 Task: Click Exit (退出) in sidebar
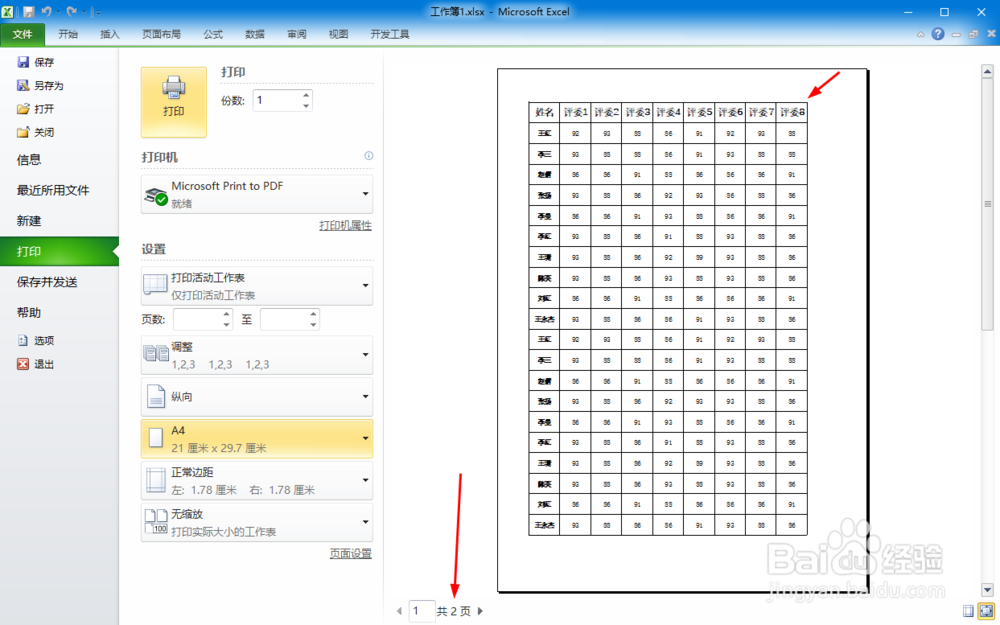[x=36, y=364]
